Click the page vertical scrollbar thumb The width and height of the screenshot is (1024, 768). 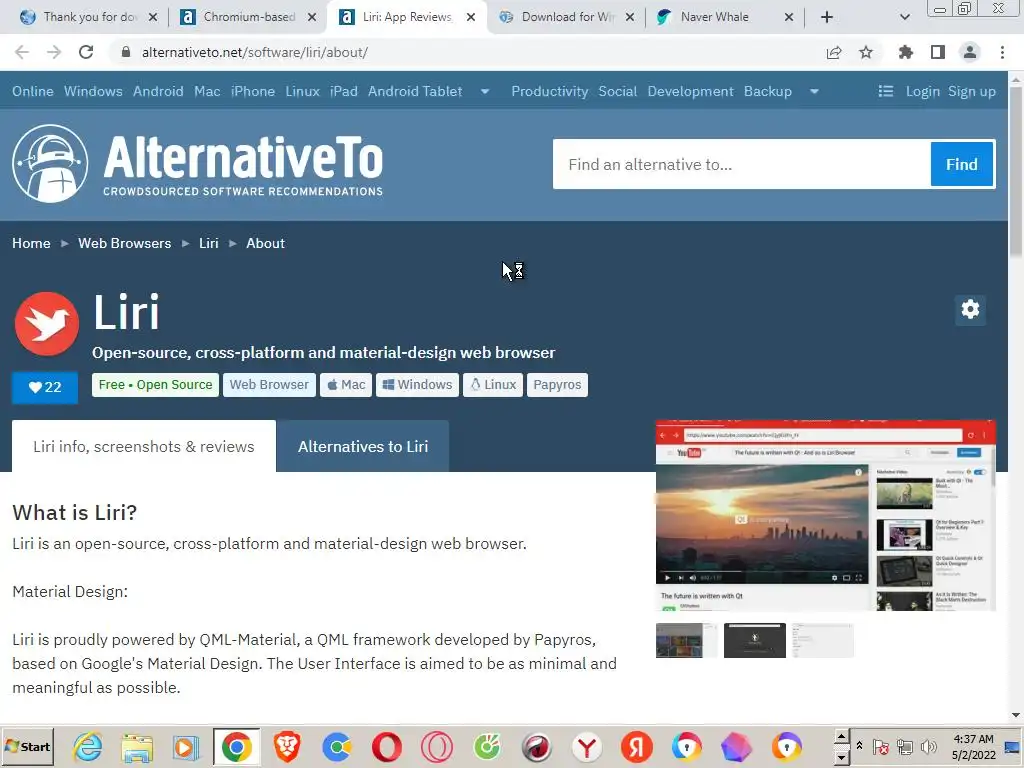pos(1016,171)
